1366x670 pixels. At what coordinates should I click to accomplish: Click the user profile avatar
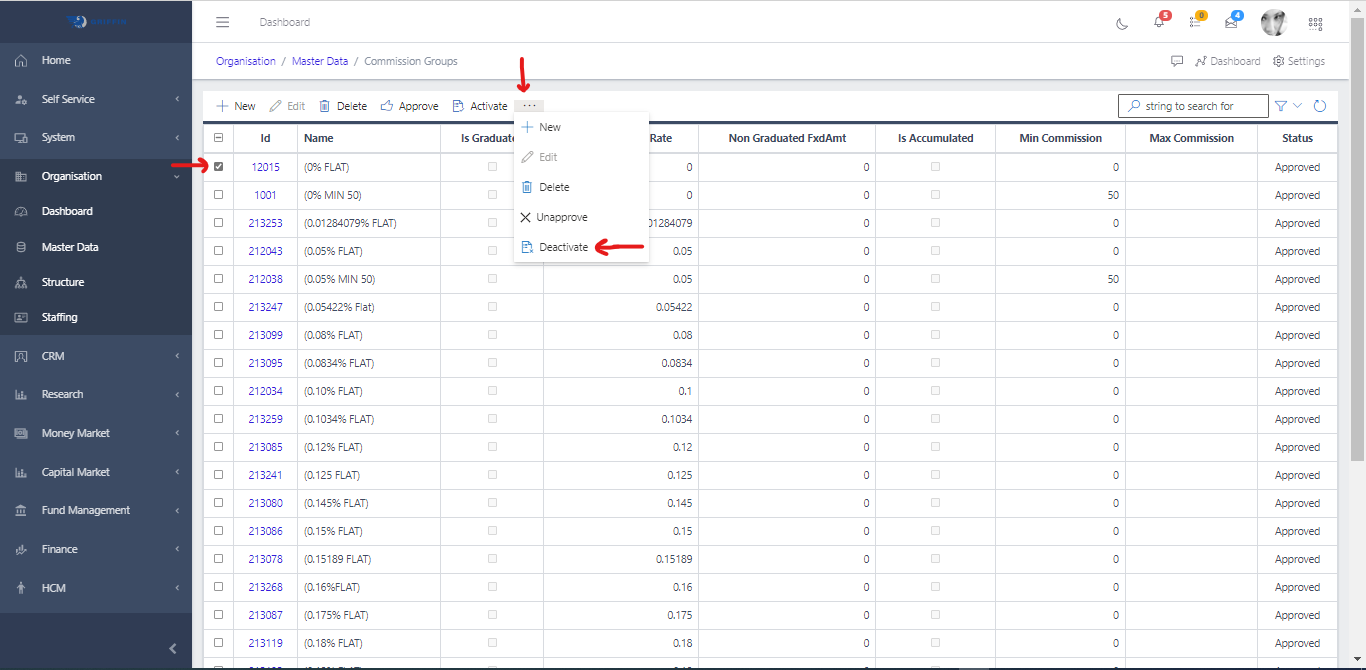coord(1273,22)
